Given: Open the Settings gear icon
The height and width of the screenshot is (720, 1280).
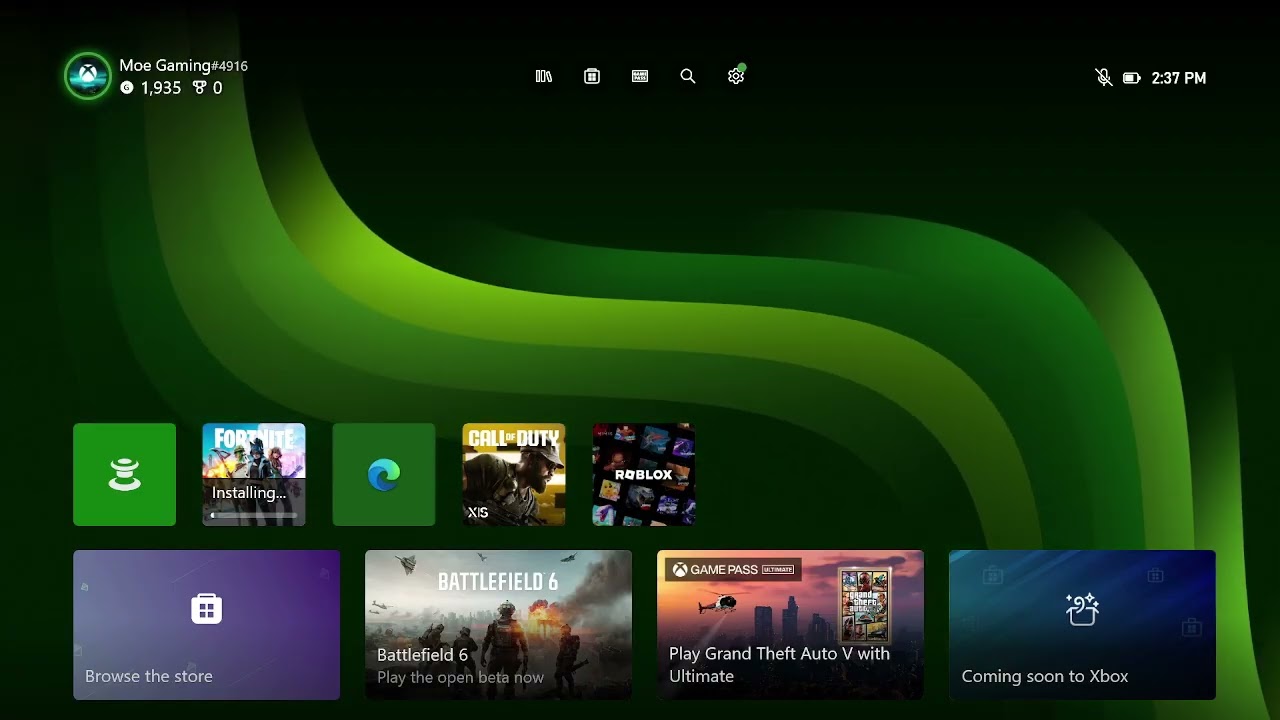Looking at the screenshot, I should coord(737,75).
